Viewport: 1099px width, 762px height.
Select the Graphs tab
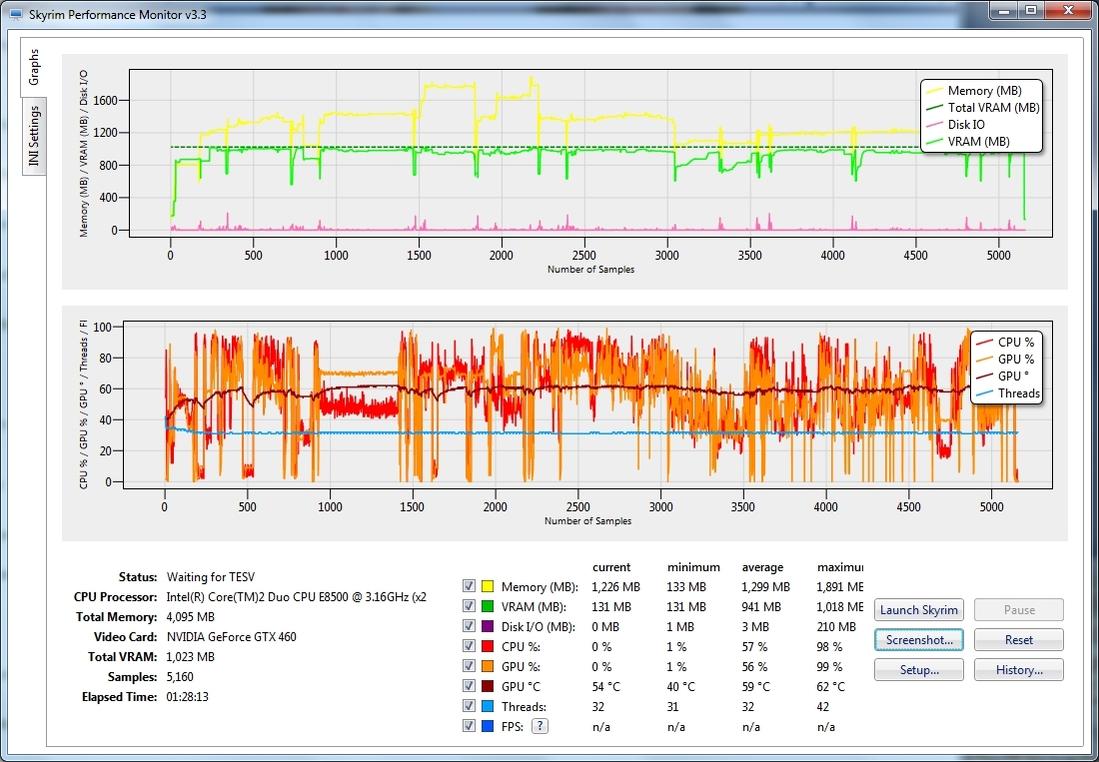pos(33,66)
